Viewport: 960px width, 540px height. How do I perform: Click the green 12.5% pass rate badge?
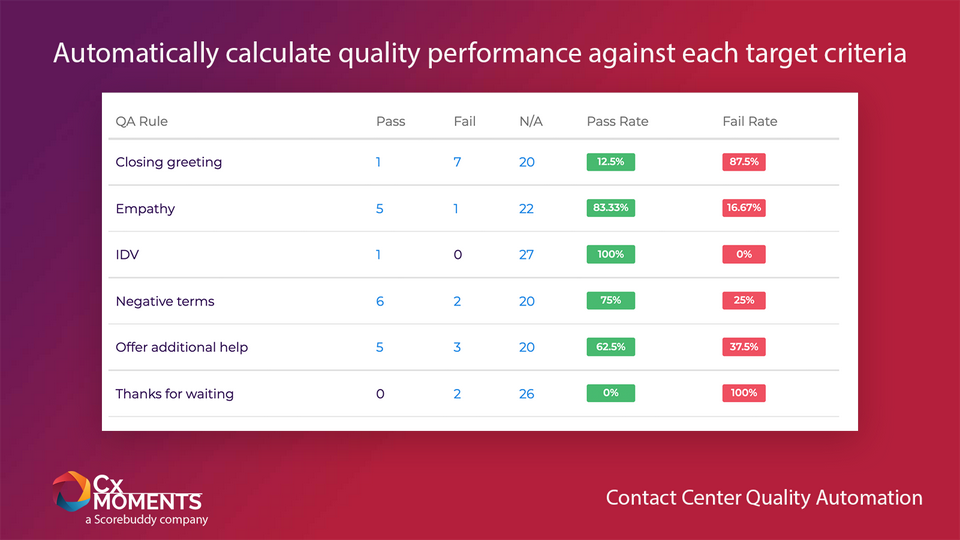(x=610, y=162)
